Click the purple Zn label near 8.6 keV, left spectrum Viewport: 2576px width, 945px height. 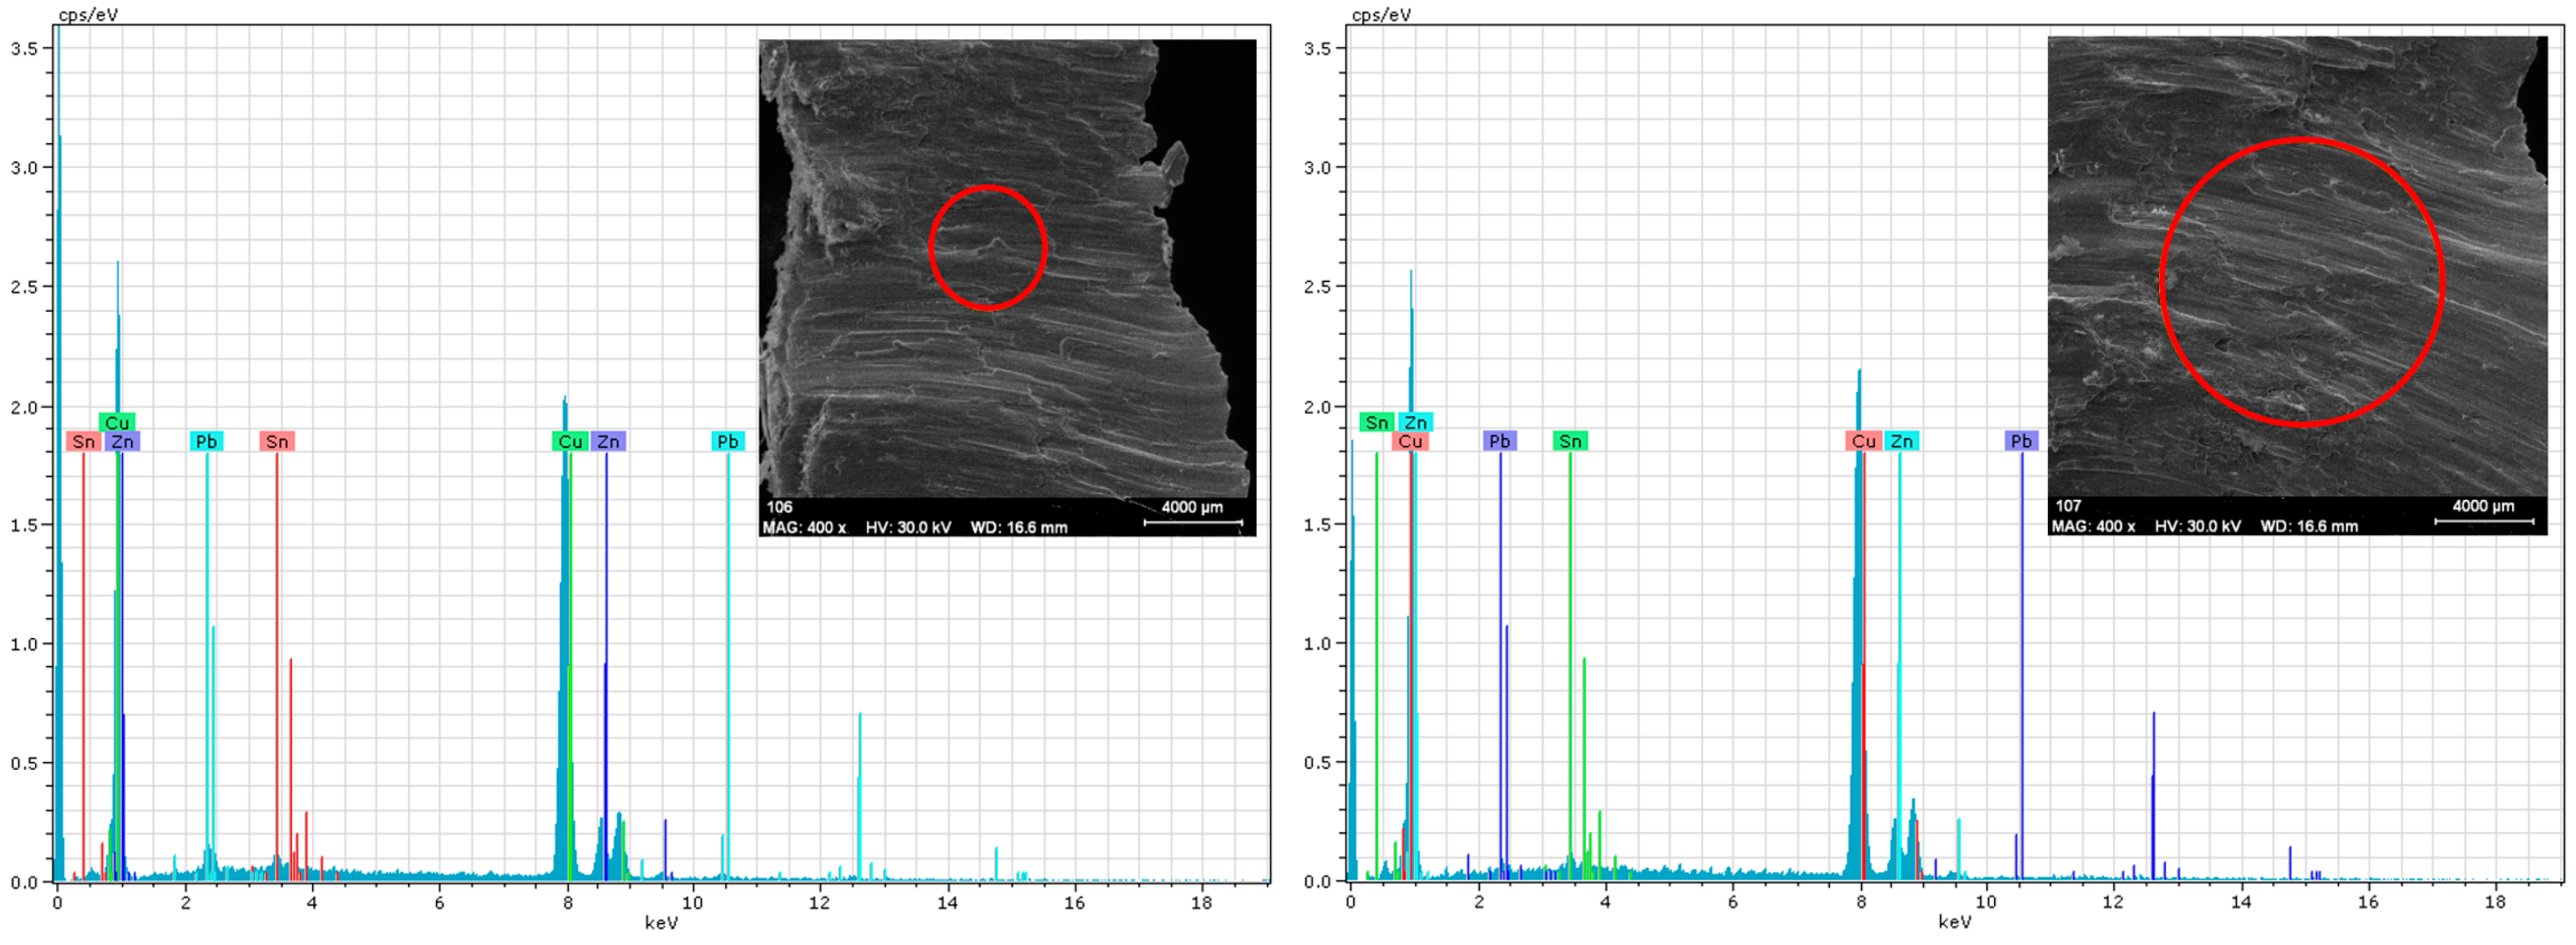[608, 441]
